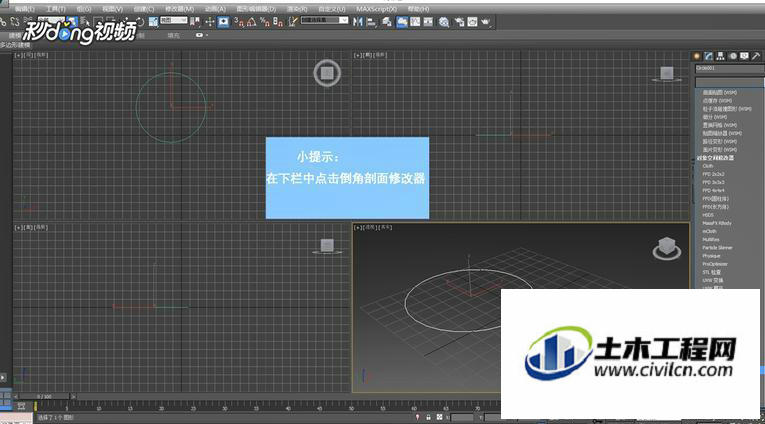Switch to Create command panel tab
Image resolution: width=765 pixels, height=424 pixels.
coord(697,56)
